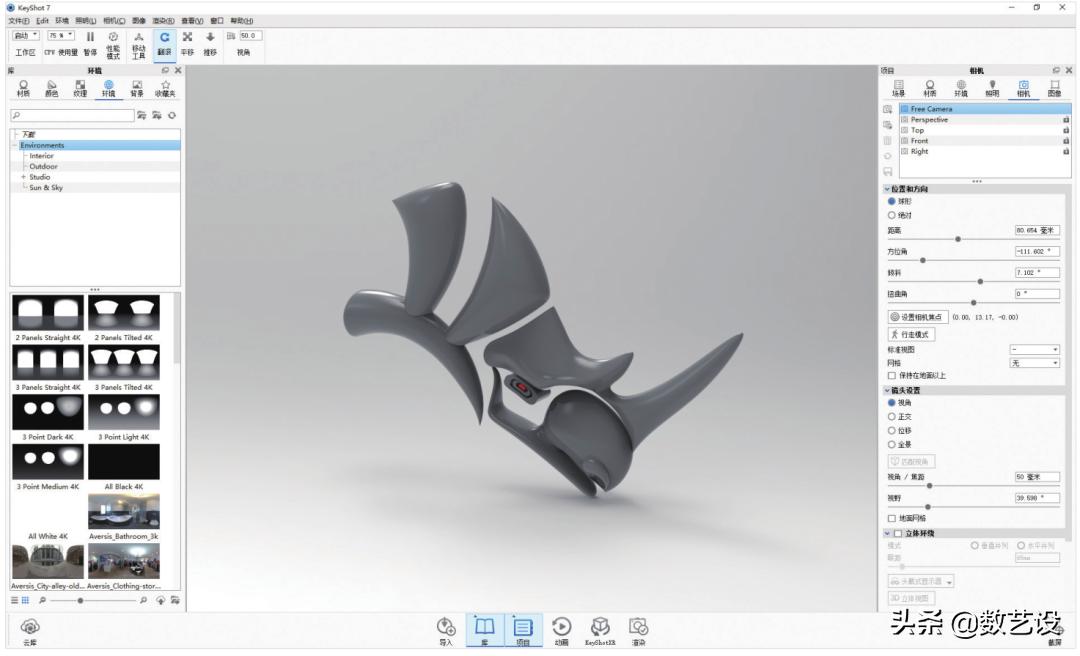Select Sun & Sky folder
The width and height of the screenshot is (1080, 656).
pos(46,187)
